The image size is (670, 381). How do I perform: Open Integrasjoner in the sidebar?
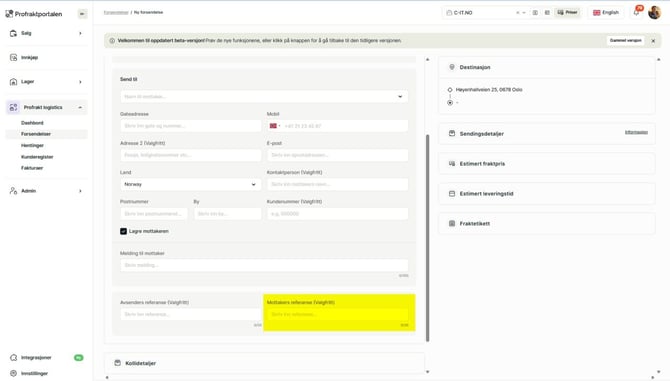(x=36, y=358)
